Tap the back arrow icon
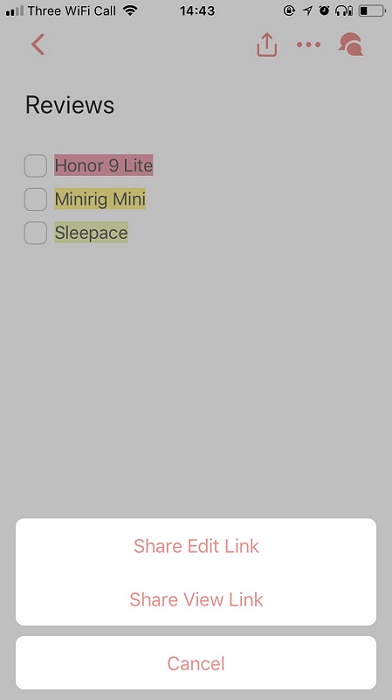Viewport: 392px width, 700px height. (x=38, y=45)
